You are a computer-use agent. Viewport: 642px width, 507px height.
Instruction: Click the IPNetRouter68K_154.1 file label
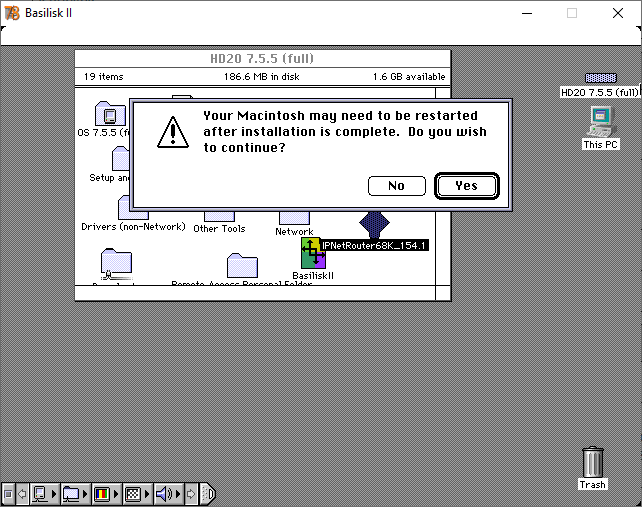(374, 245)
